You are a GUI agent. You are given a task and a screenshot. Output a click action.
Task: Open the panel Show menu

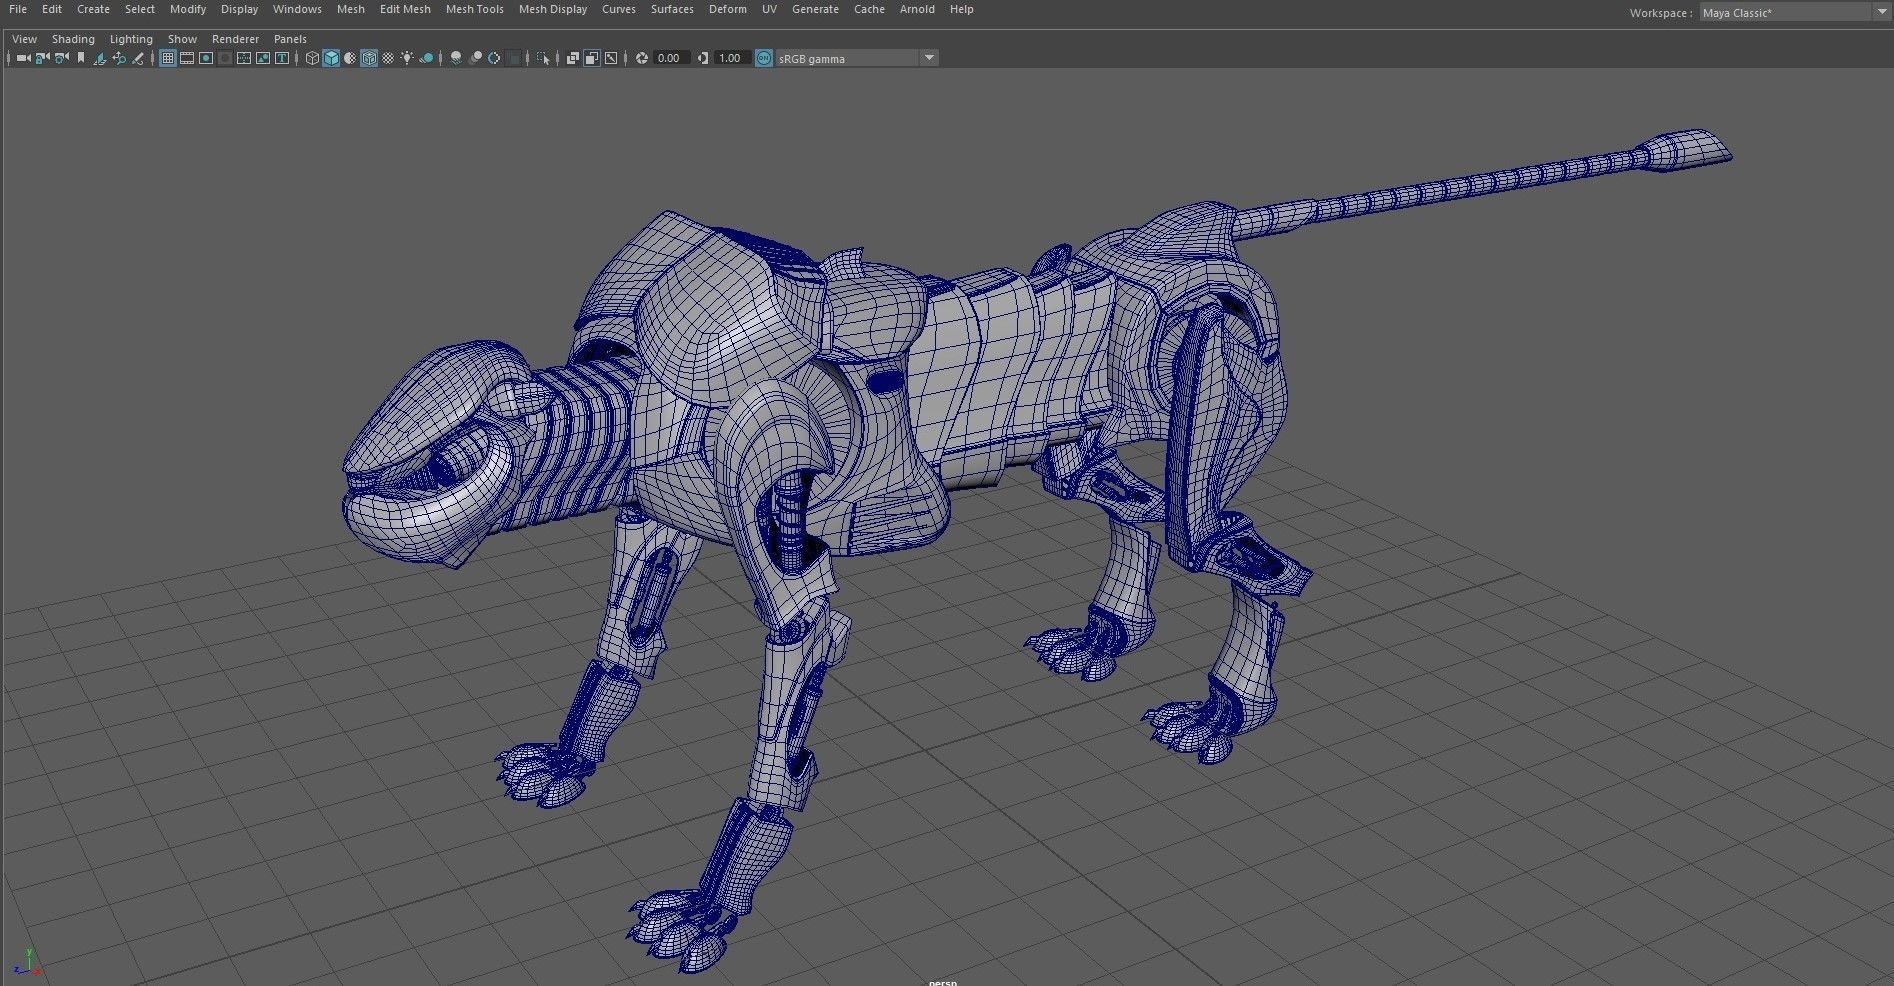tap(182, 39)
